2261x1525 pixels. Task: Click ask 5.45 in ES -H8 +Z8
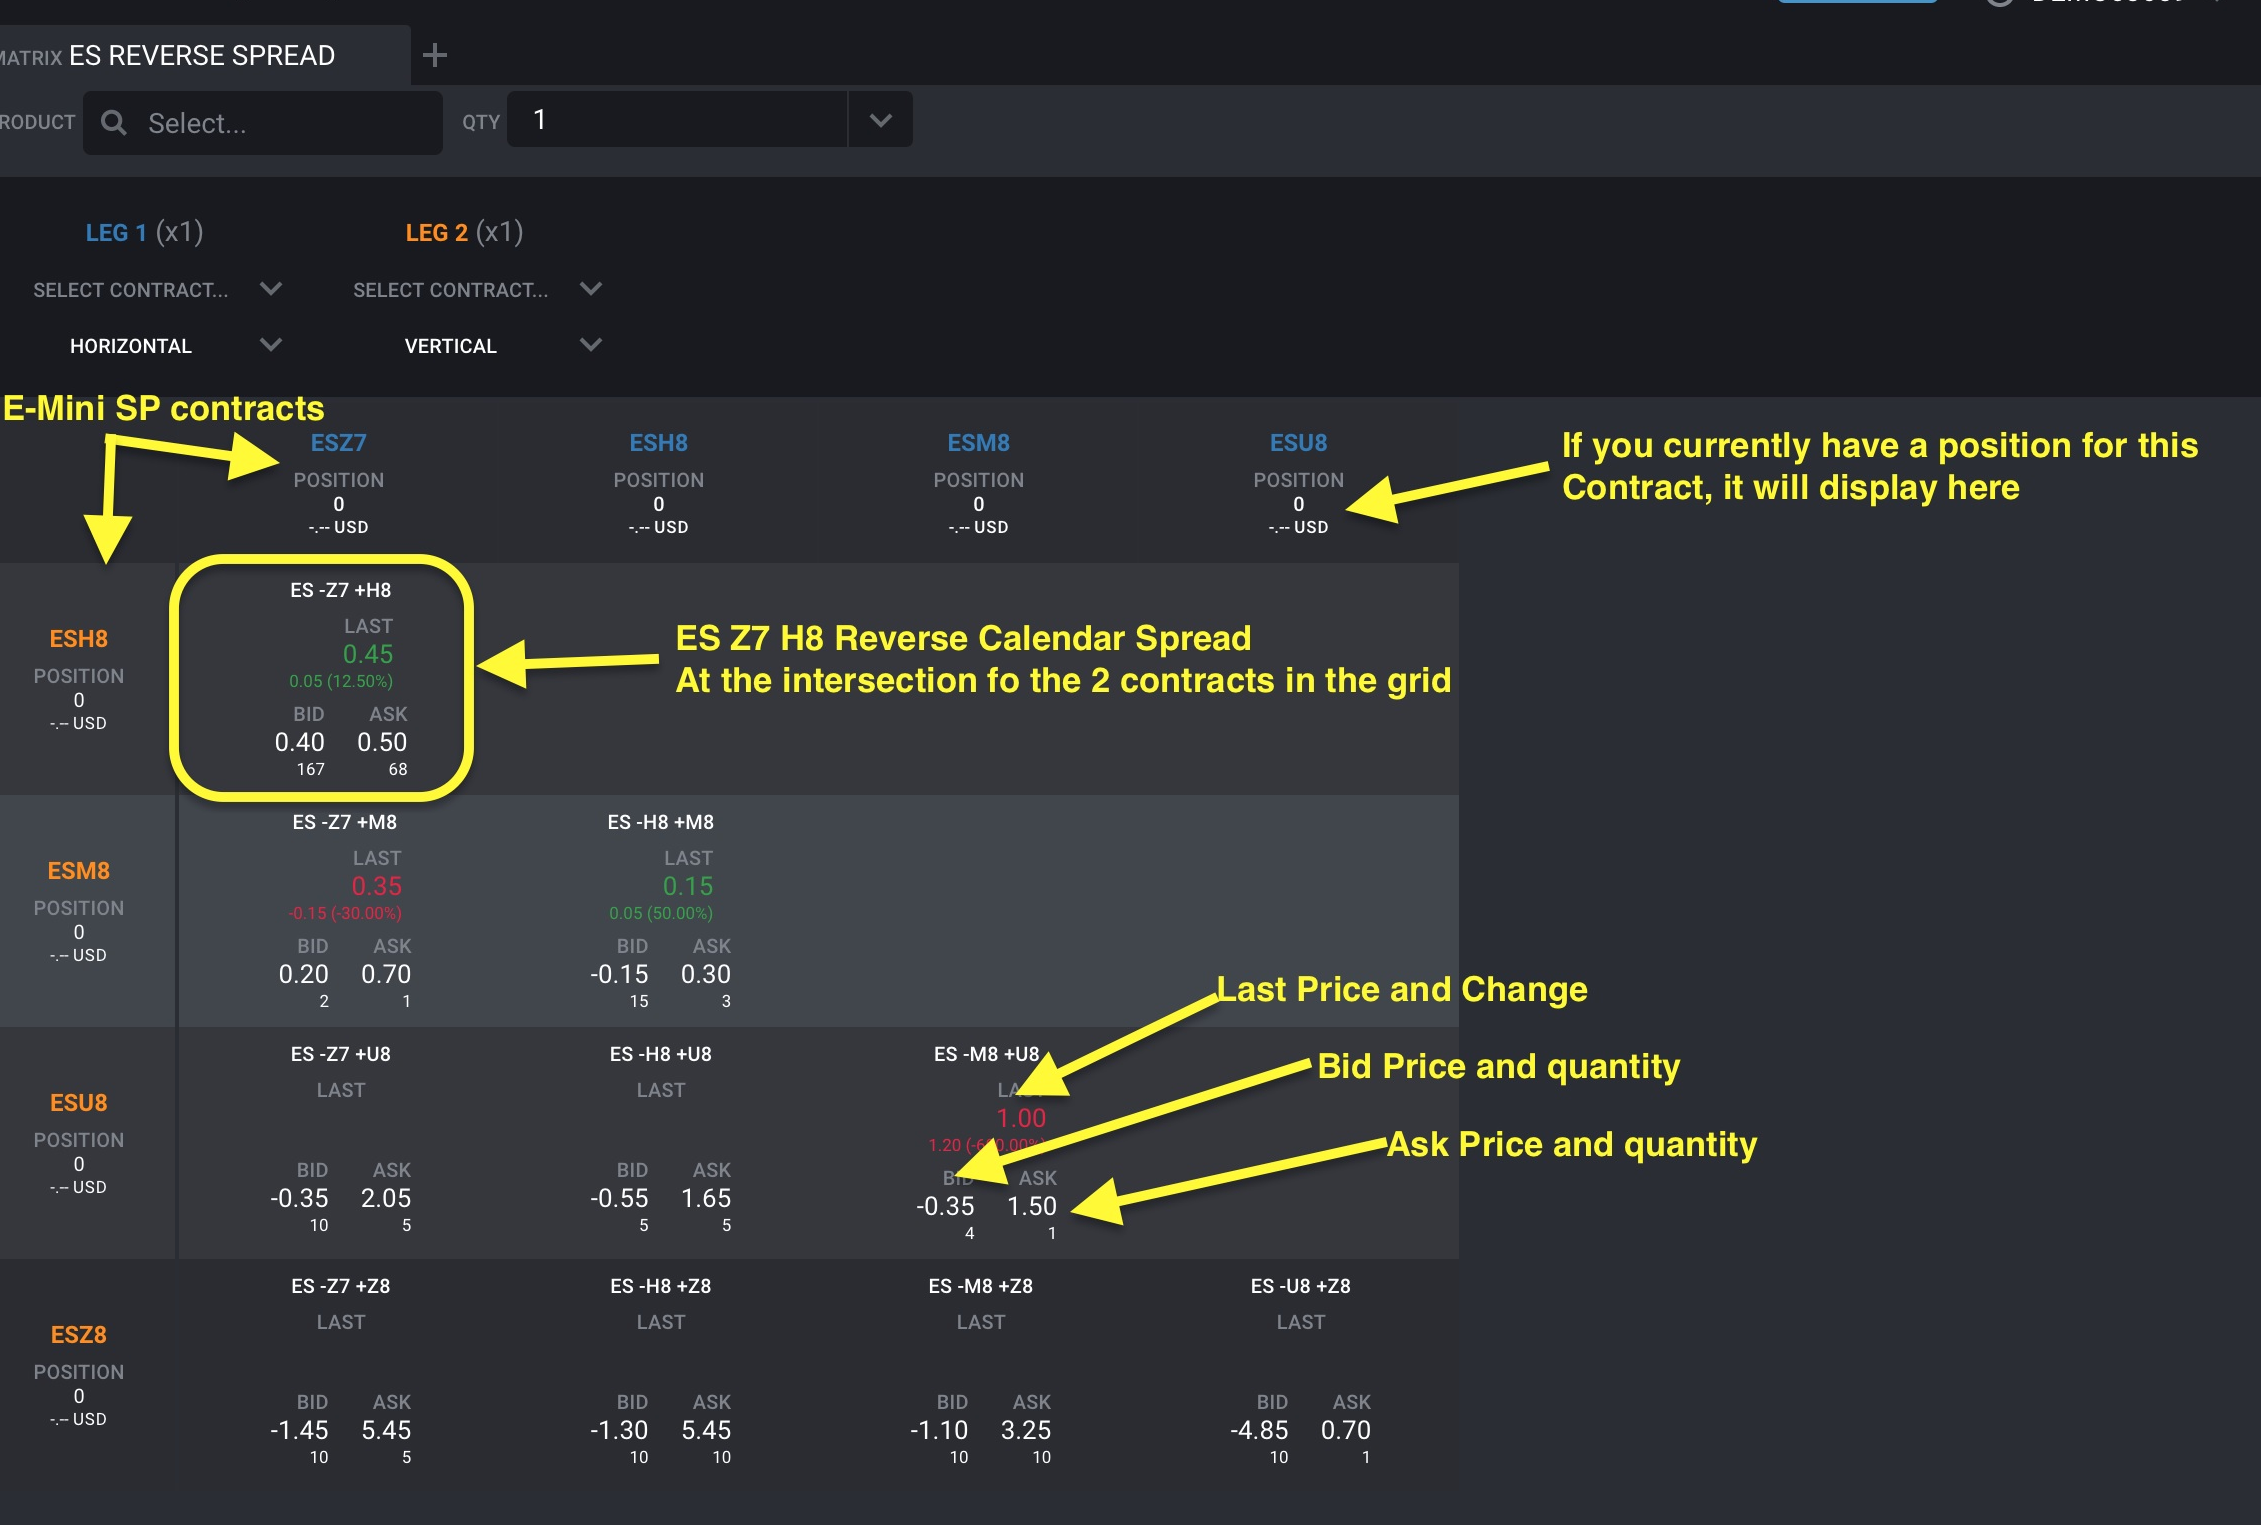click(706, 1430)
